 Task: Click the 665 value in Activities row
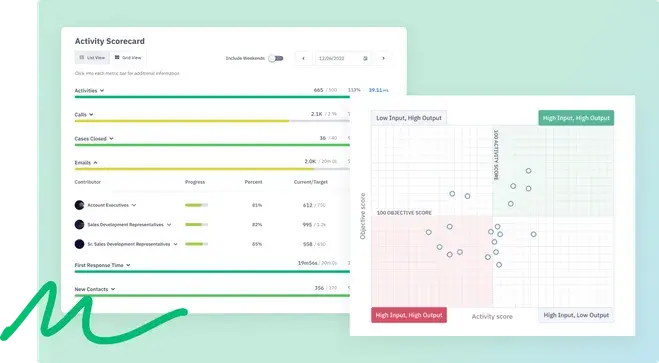318,90
